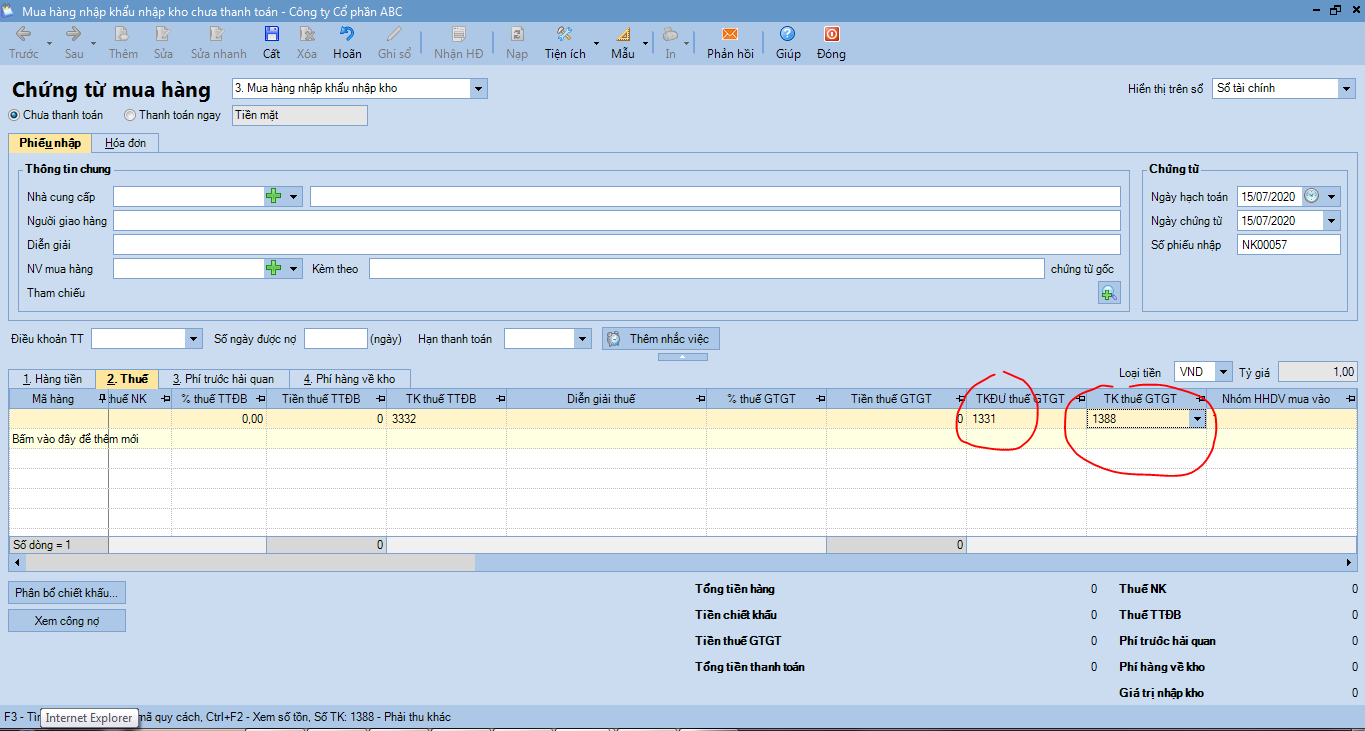Select the Thanh toán ngay radio button
Viewport: 1365px width, 731px height.
tap(130, 115)
